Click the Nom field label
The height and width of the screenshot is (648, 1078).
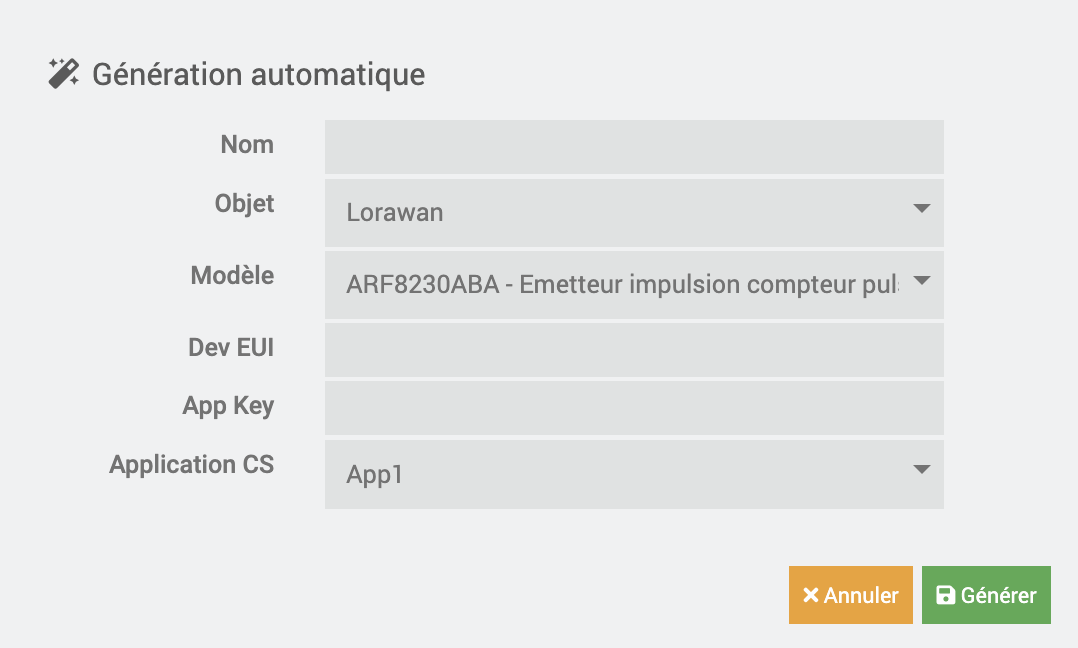coord(247,145)
